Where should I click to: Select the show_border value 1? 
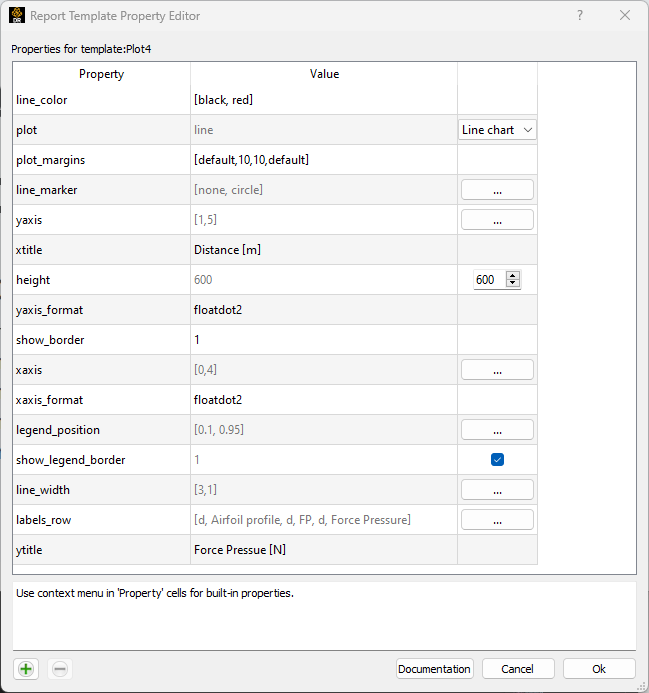pyautogui.click(x=324, y=340)
